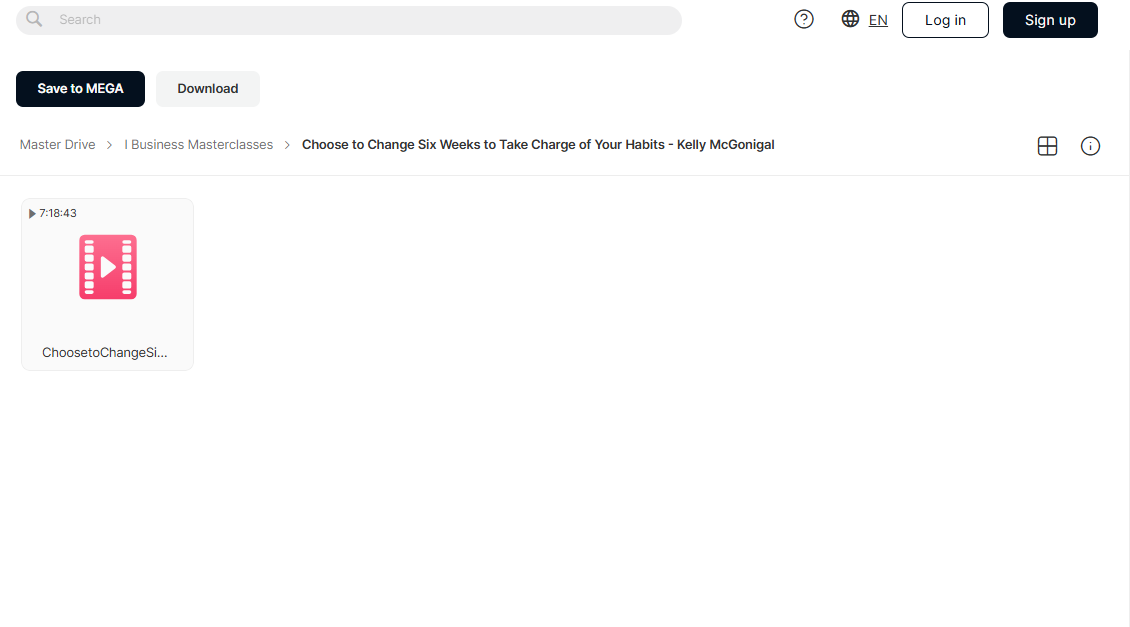Click the globe language icon
1130x627 pixels.
[850, 19]
